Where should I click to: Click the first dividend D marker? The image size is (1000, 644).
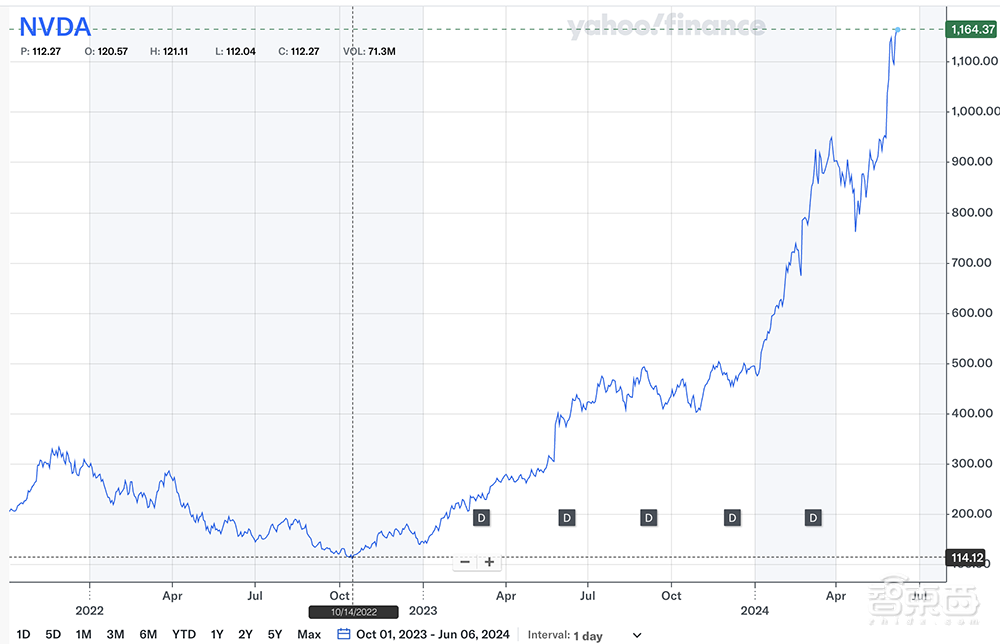481,517
